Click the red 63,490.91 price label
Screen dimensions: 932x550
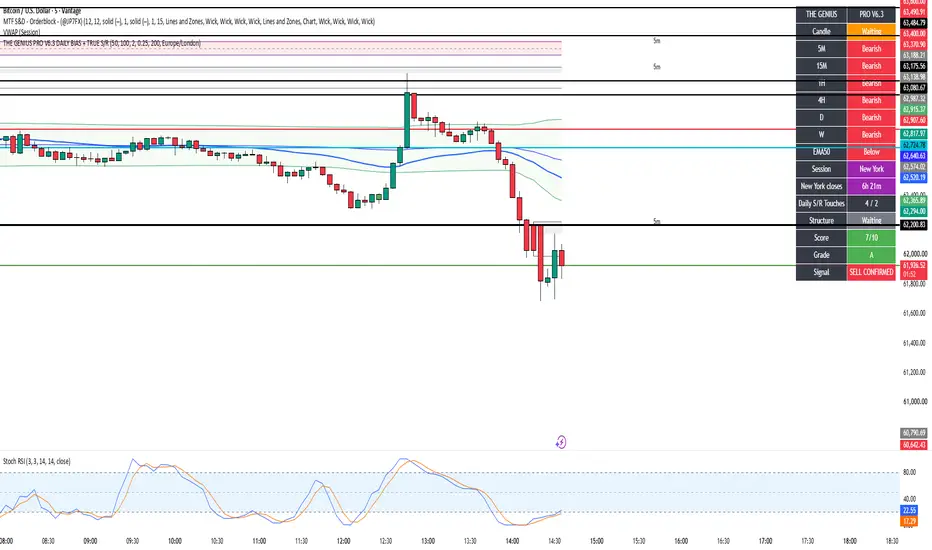pyautogui.click(x=914, y=12)
